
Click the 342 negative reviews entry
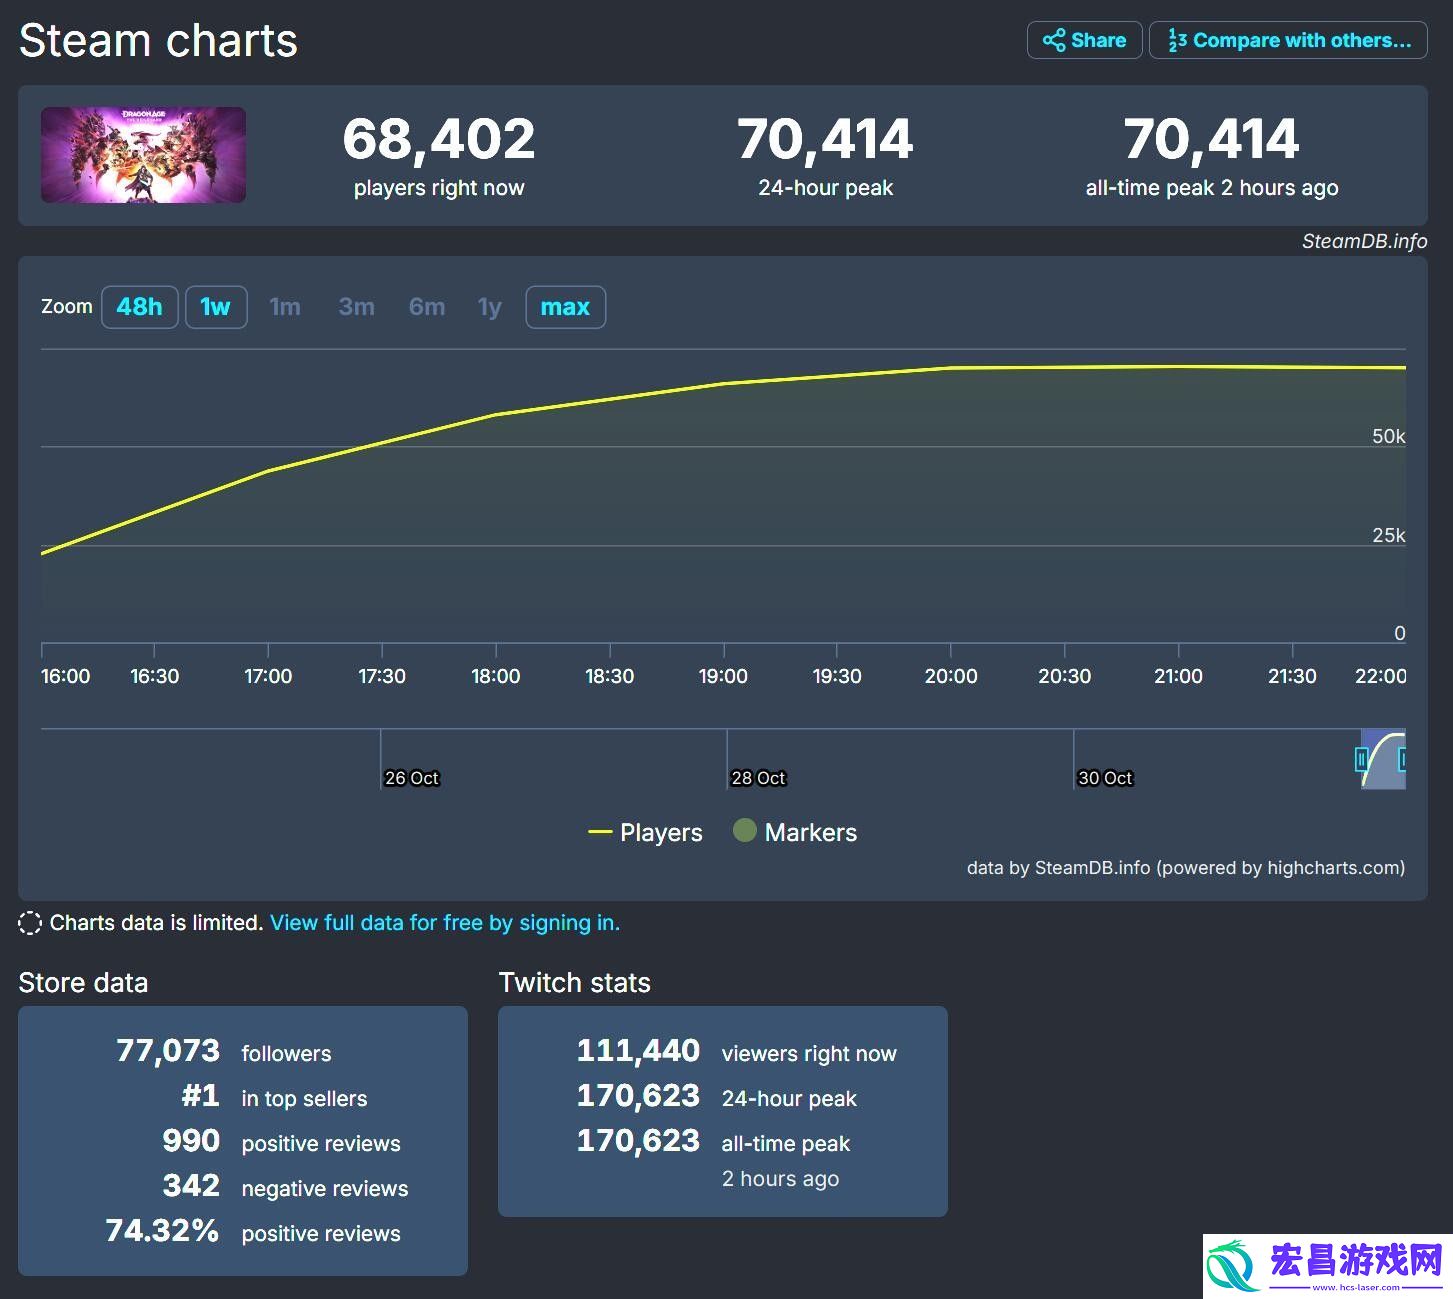pyautogui.click(x=285, y=1187)
